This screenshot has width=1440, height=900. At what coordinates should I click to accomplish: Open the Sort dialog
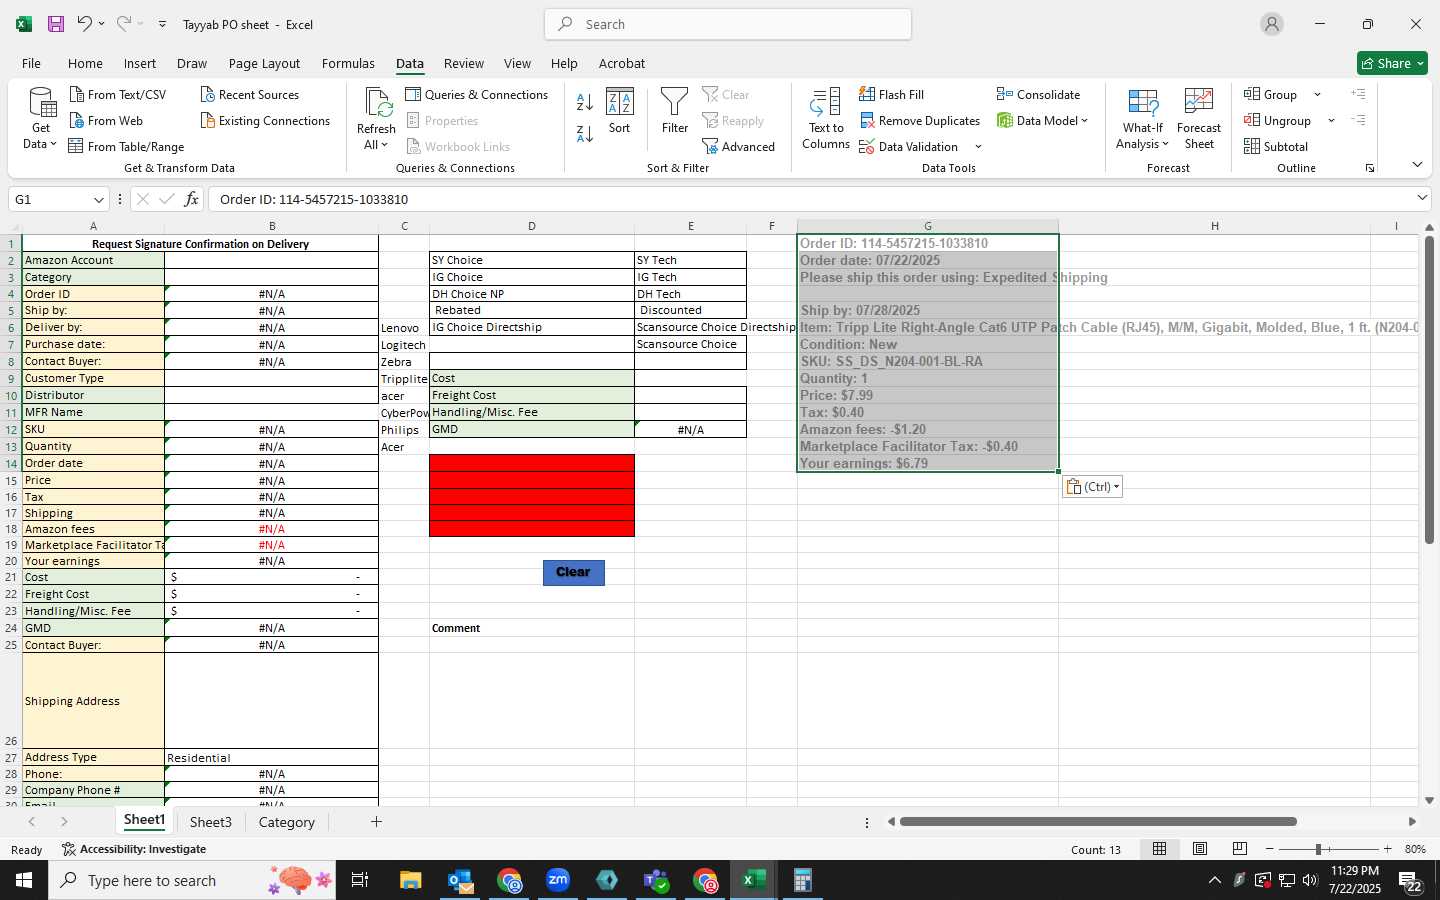620,111
